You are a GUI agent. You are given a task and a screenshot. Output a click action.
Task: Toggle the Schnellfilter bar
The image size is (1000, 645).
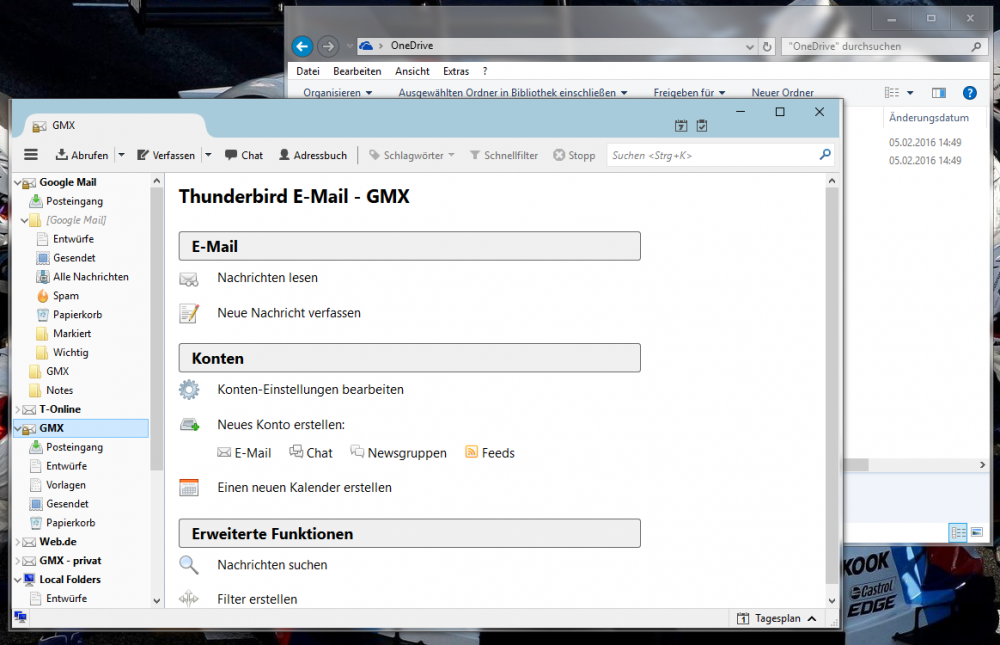point(504,155)
